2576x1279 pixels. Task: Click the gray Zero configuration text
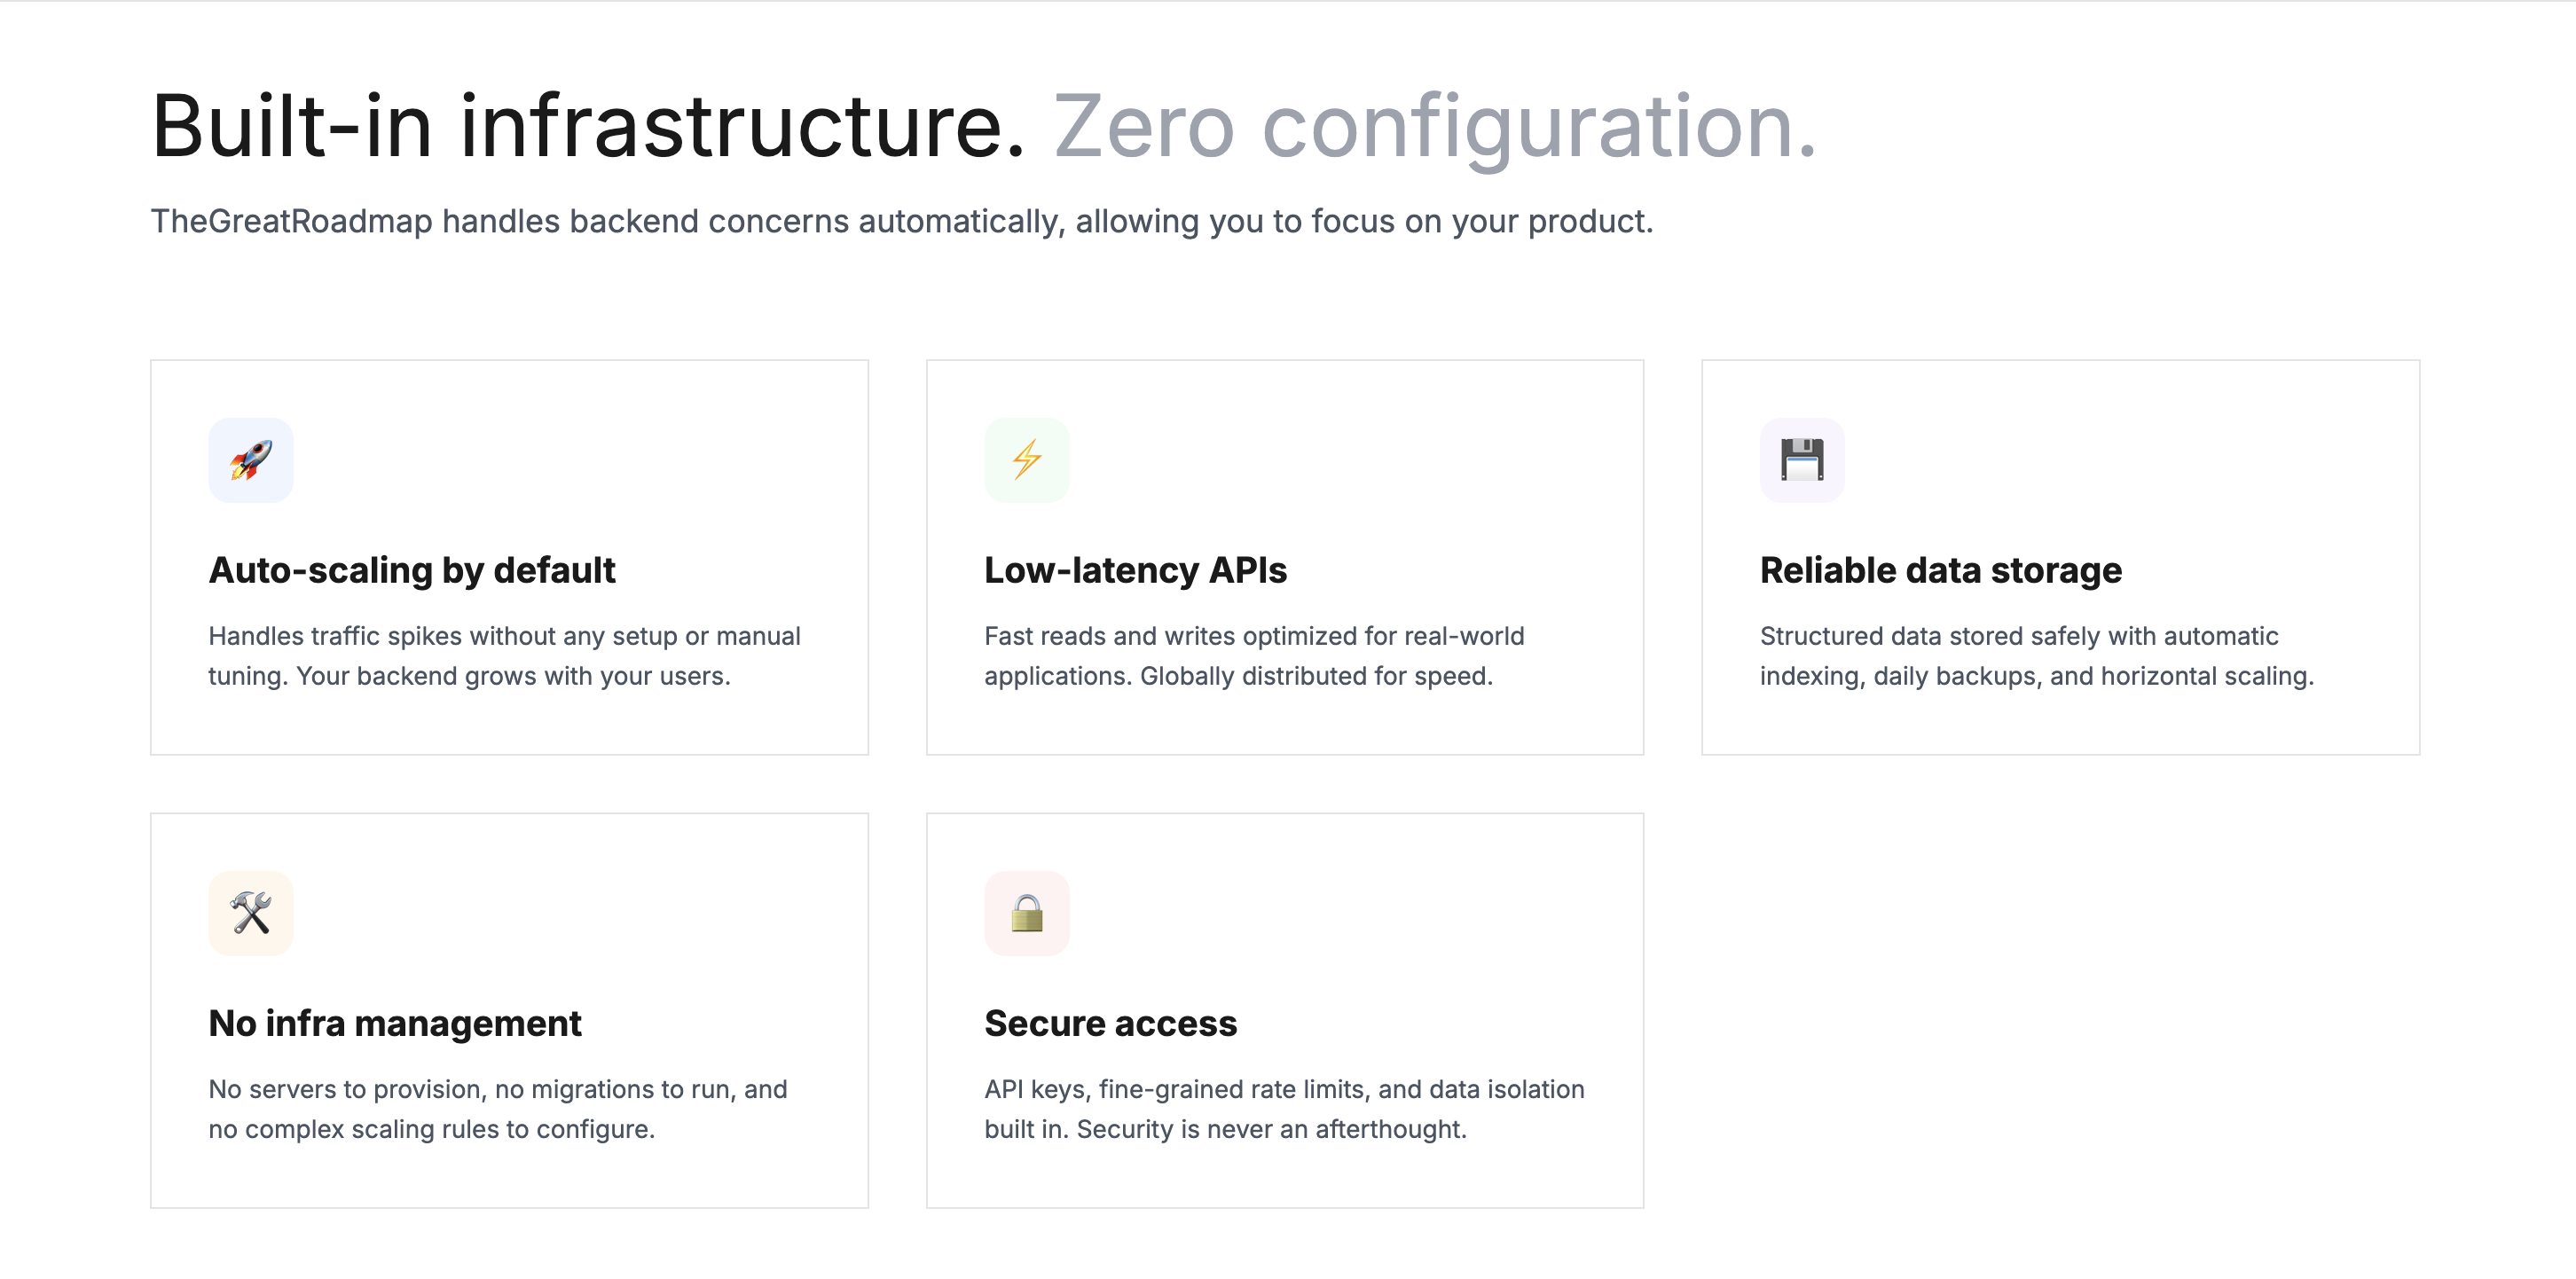tap(1435, 127)
